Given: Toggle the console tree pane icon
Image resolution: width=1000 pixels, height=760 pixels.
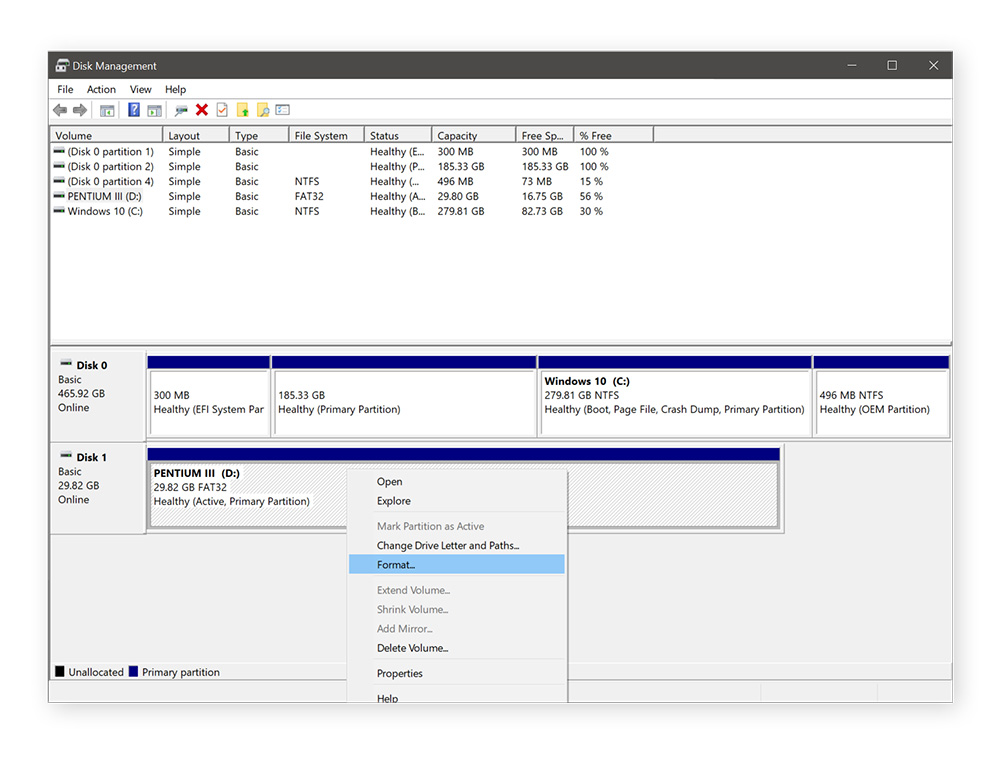Looking at the screenshot, I should point(105,110).
